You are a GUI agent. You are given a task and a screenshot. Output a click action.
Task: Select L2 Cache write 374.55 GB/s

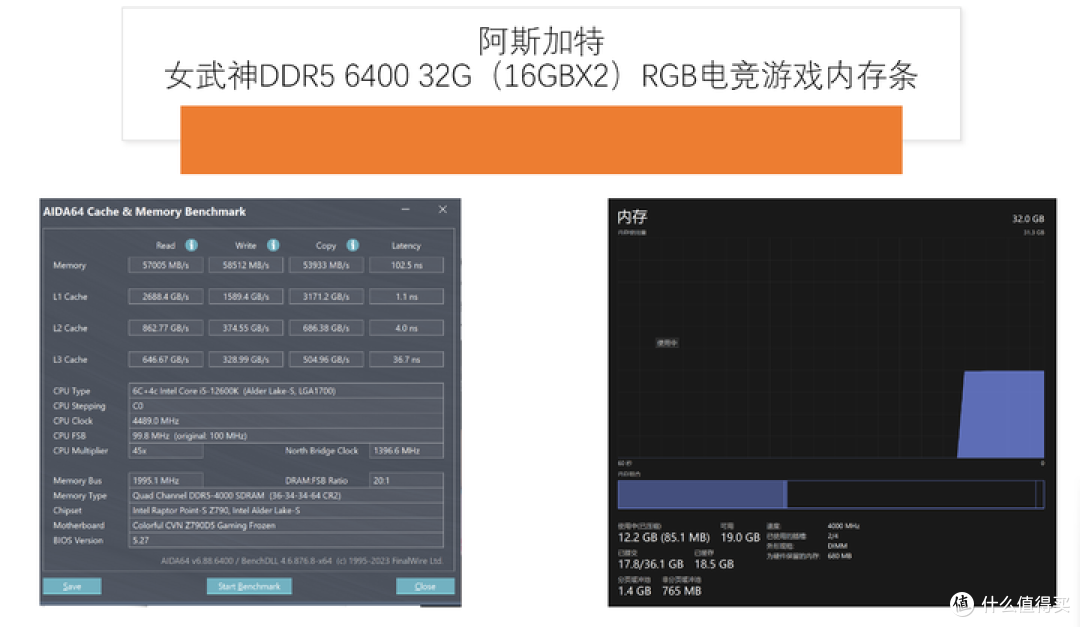click(x=246, y=329)
